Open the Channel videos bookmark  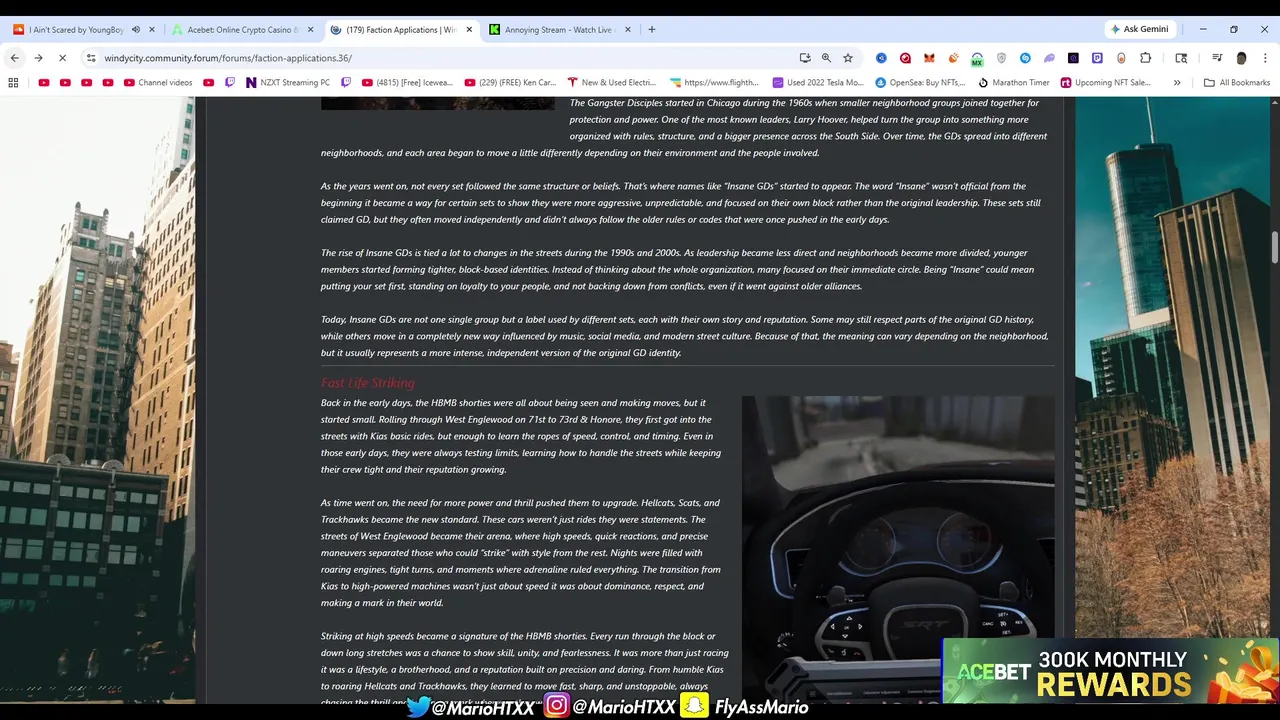click(158, 82)
